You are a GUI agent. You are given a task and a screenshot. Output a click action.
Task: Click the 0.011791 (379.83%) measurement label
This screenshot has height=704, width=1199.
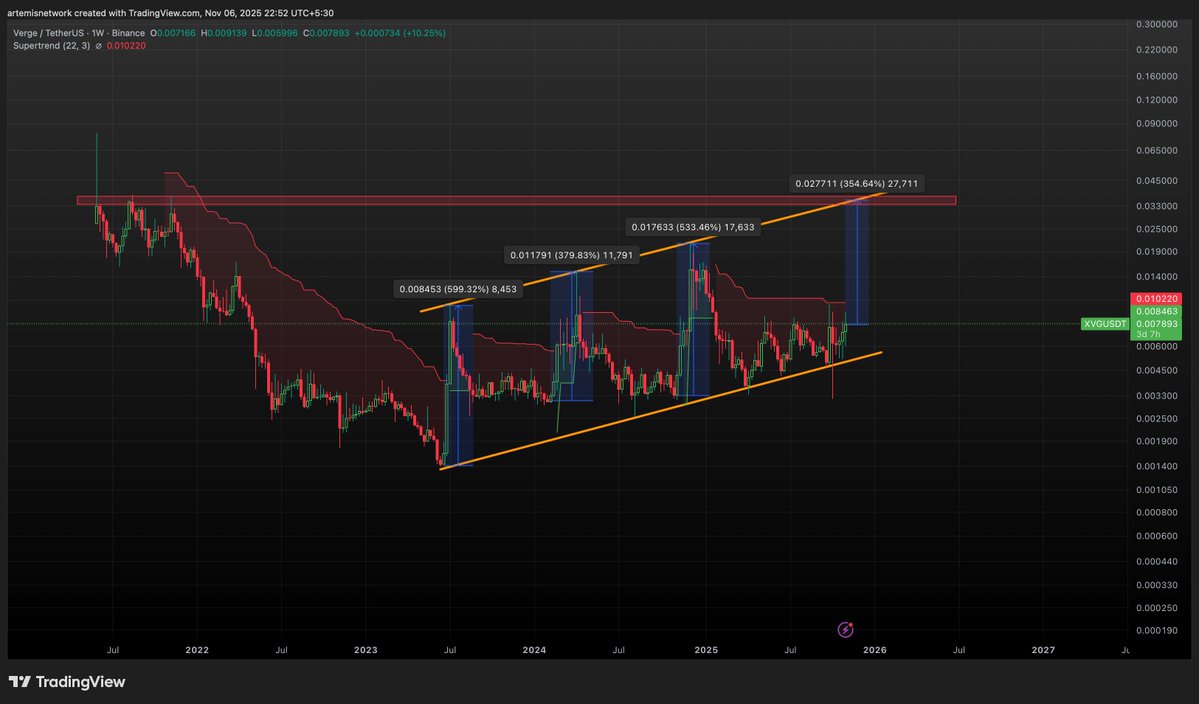click(570, 255)
